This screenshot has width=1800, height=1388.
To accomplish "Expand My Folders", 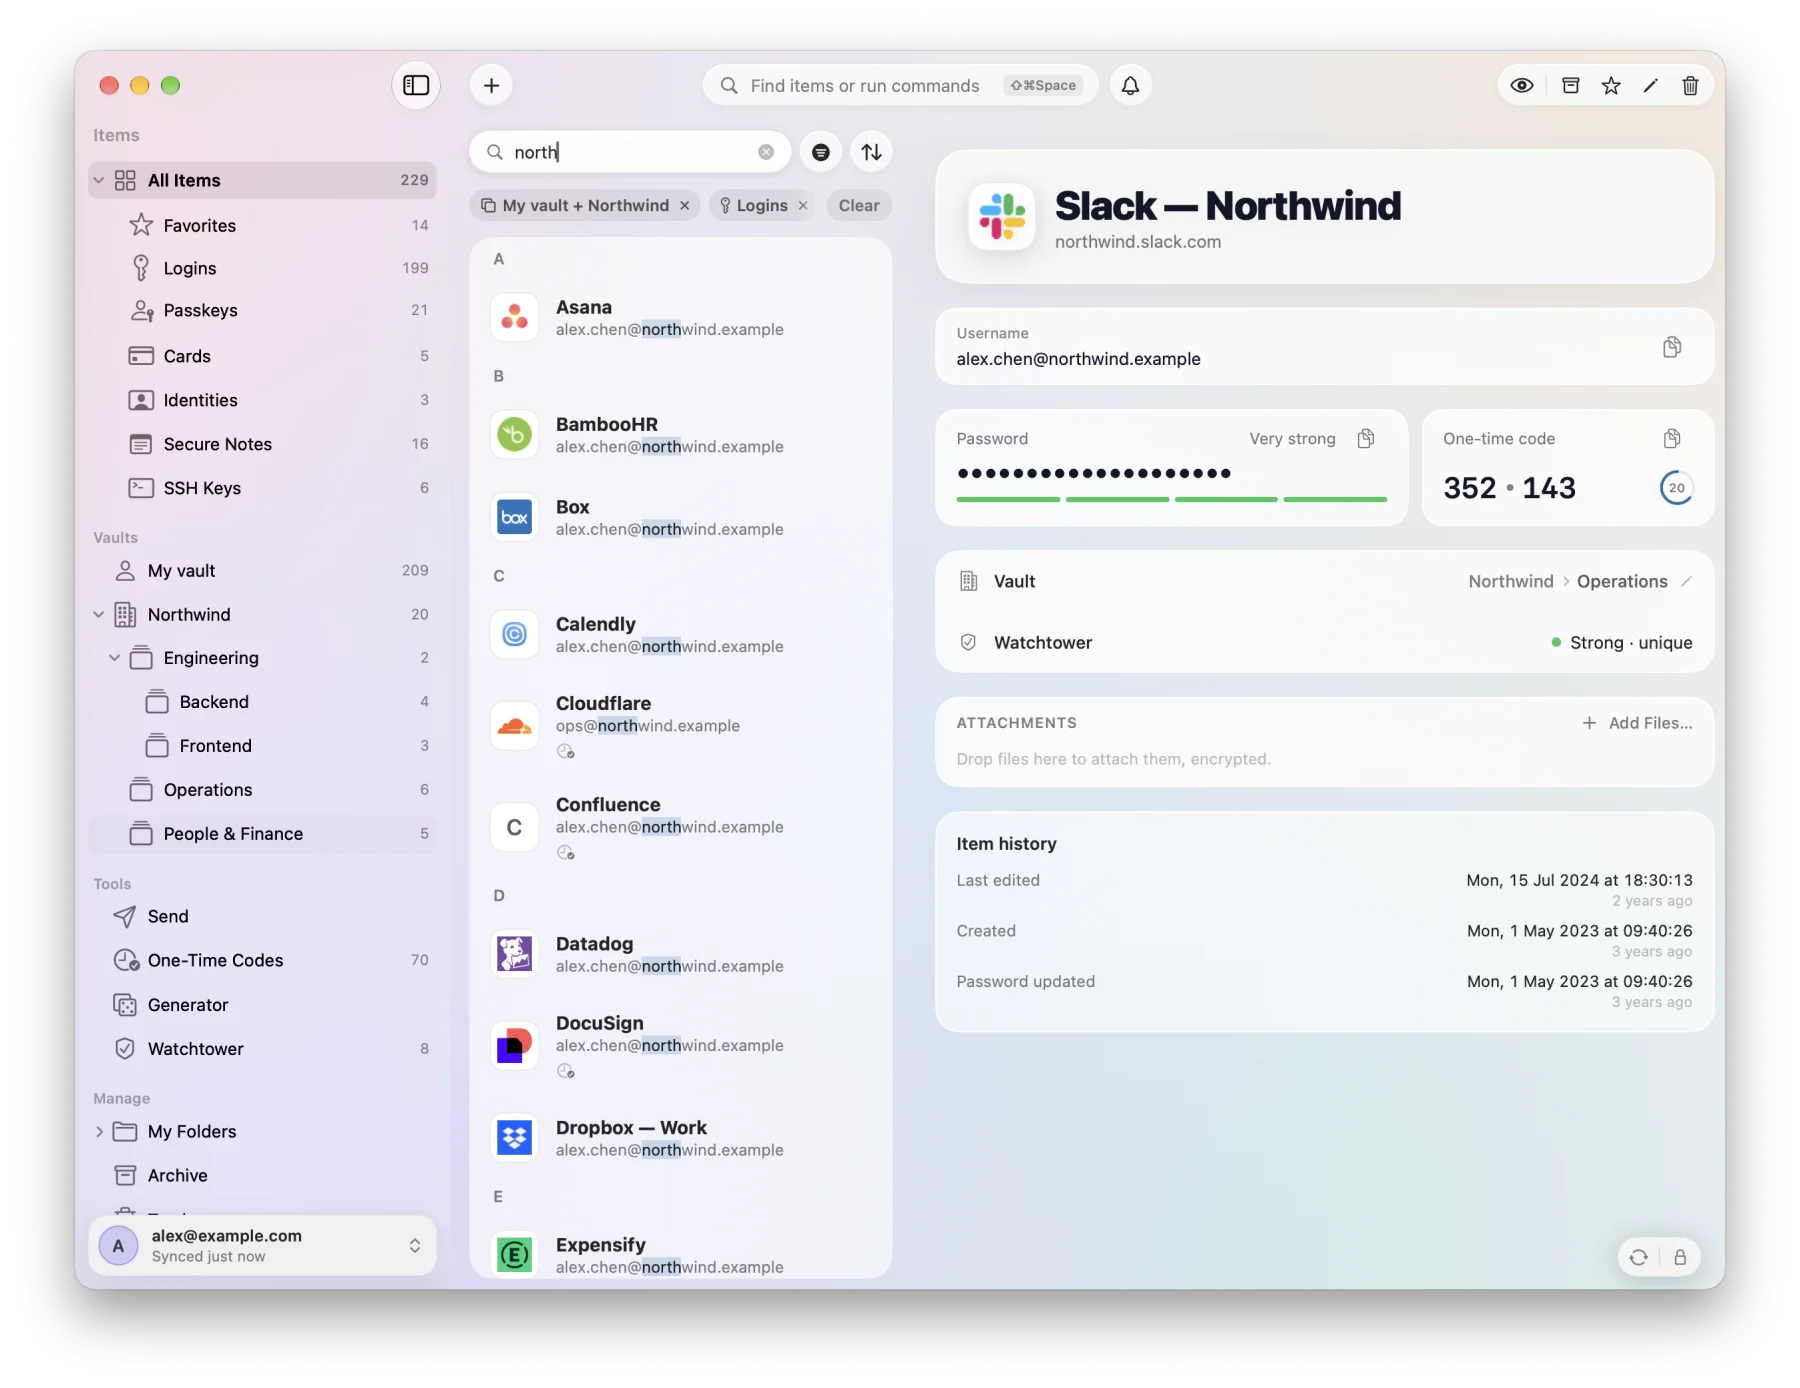I will click(98, 1132).
